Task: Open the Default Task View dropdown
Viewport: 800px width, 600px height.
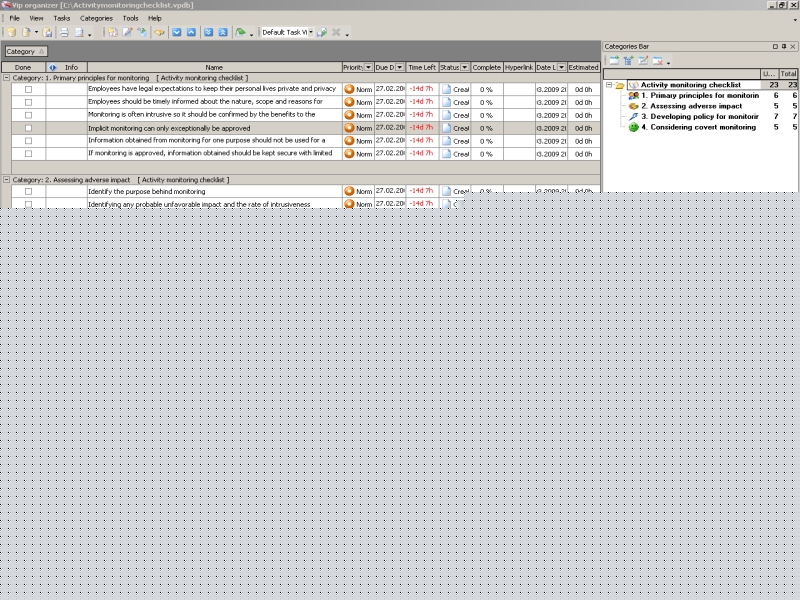Action: (311, 32)
